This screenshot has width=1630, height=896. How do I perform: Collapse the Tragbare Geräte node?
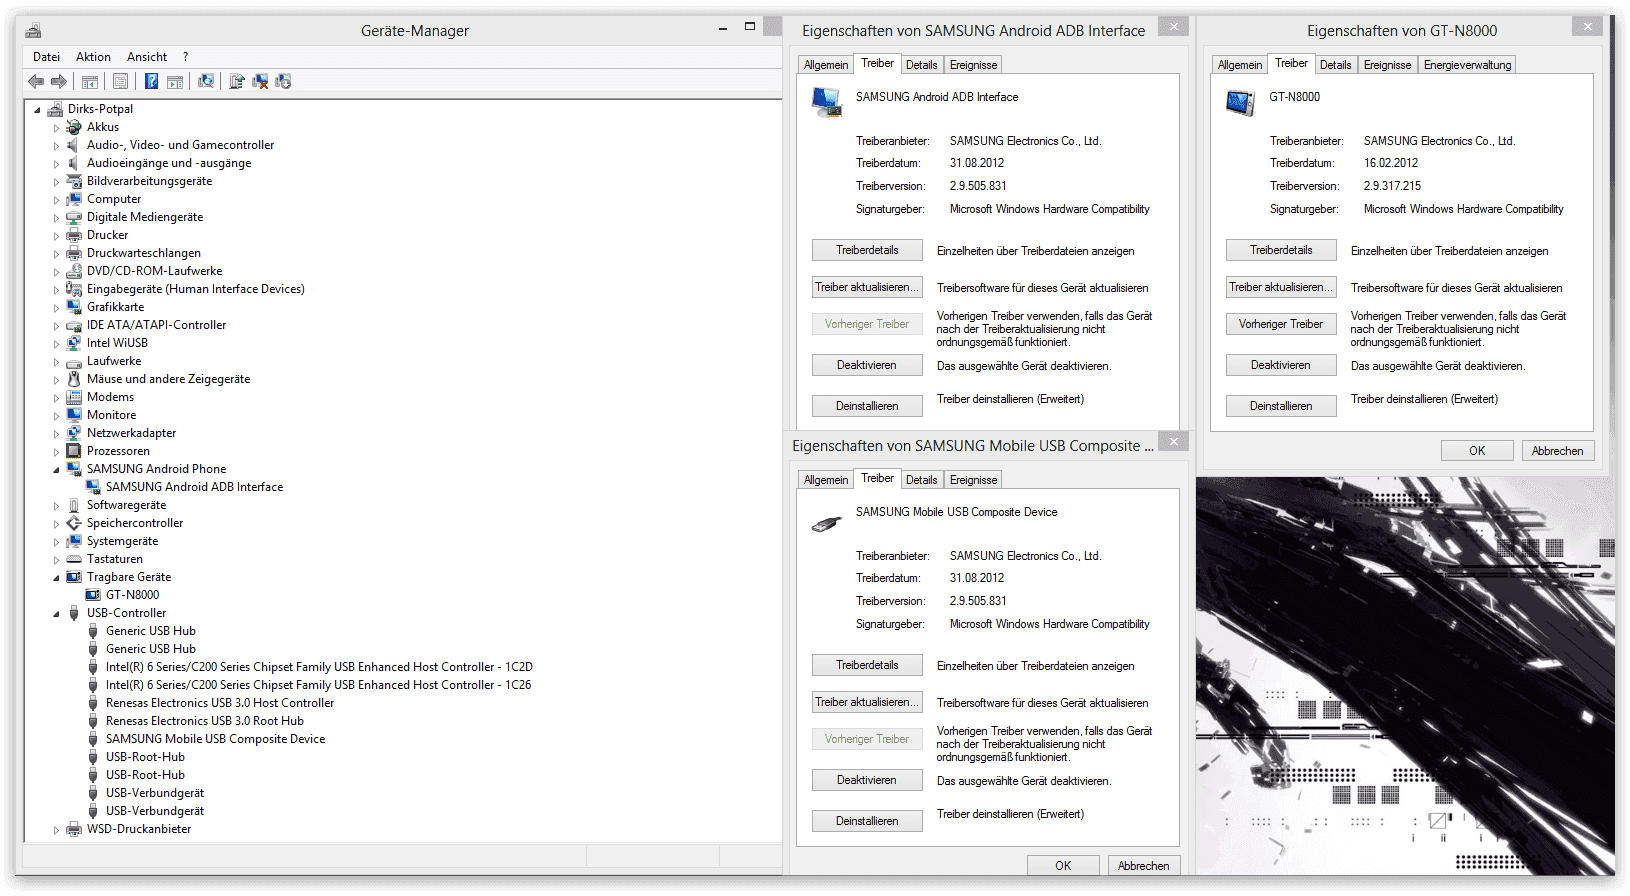click(56, 578)
